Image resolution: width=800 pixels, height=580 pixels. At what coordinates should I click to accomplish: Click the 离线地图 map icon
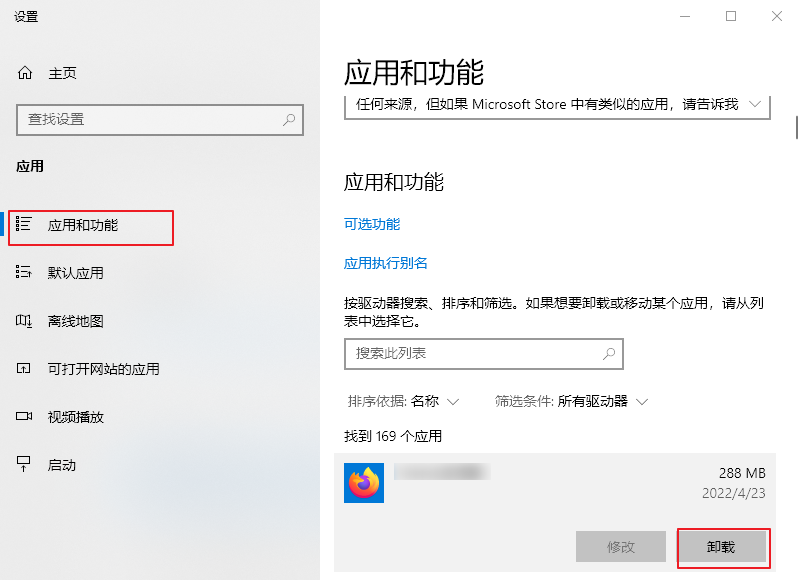tap(23, 320)
